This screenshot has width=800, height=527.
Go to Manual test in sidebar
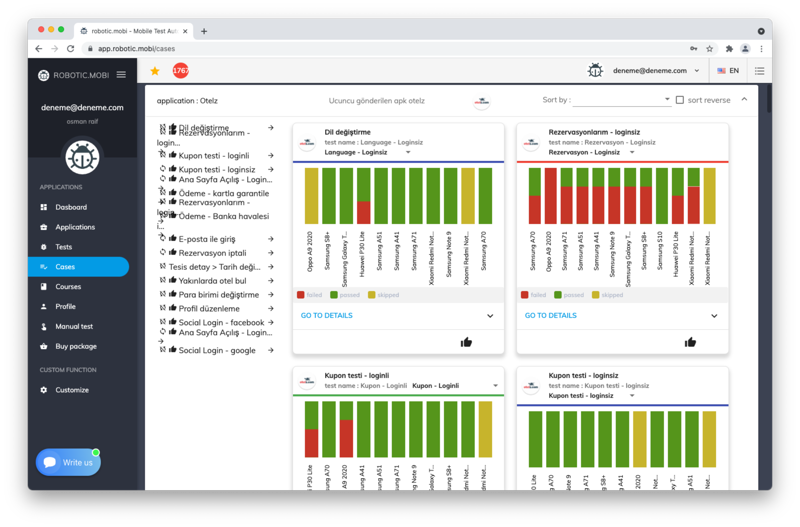73,326
